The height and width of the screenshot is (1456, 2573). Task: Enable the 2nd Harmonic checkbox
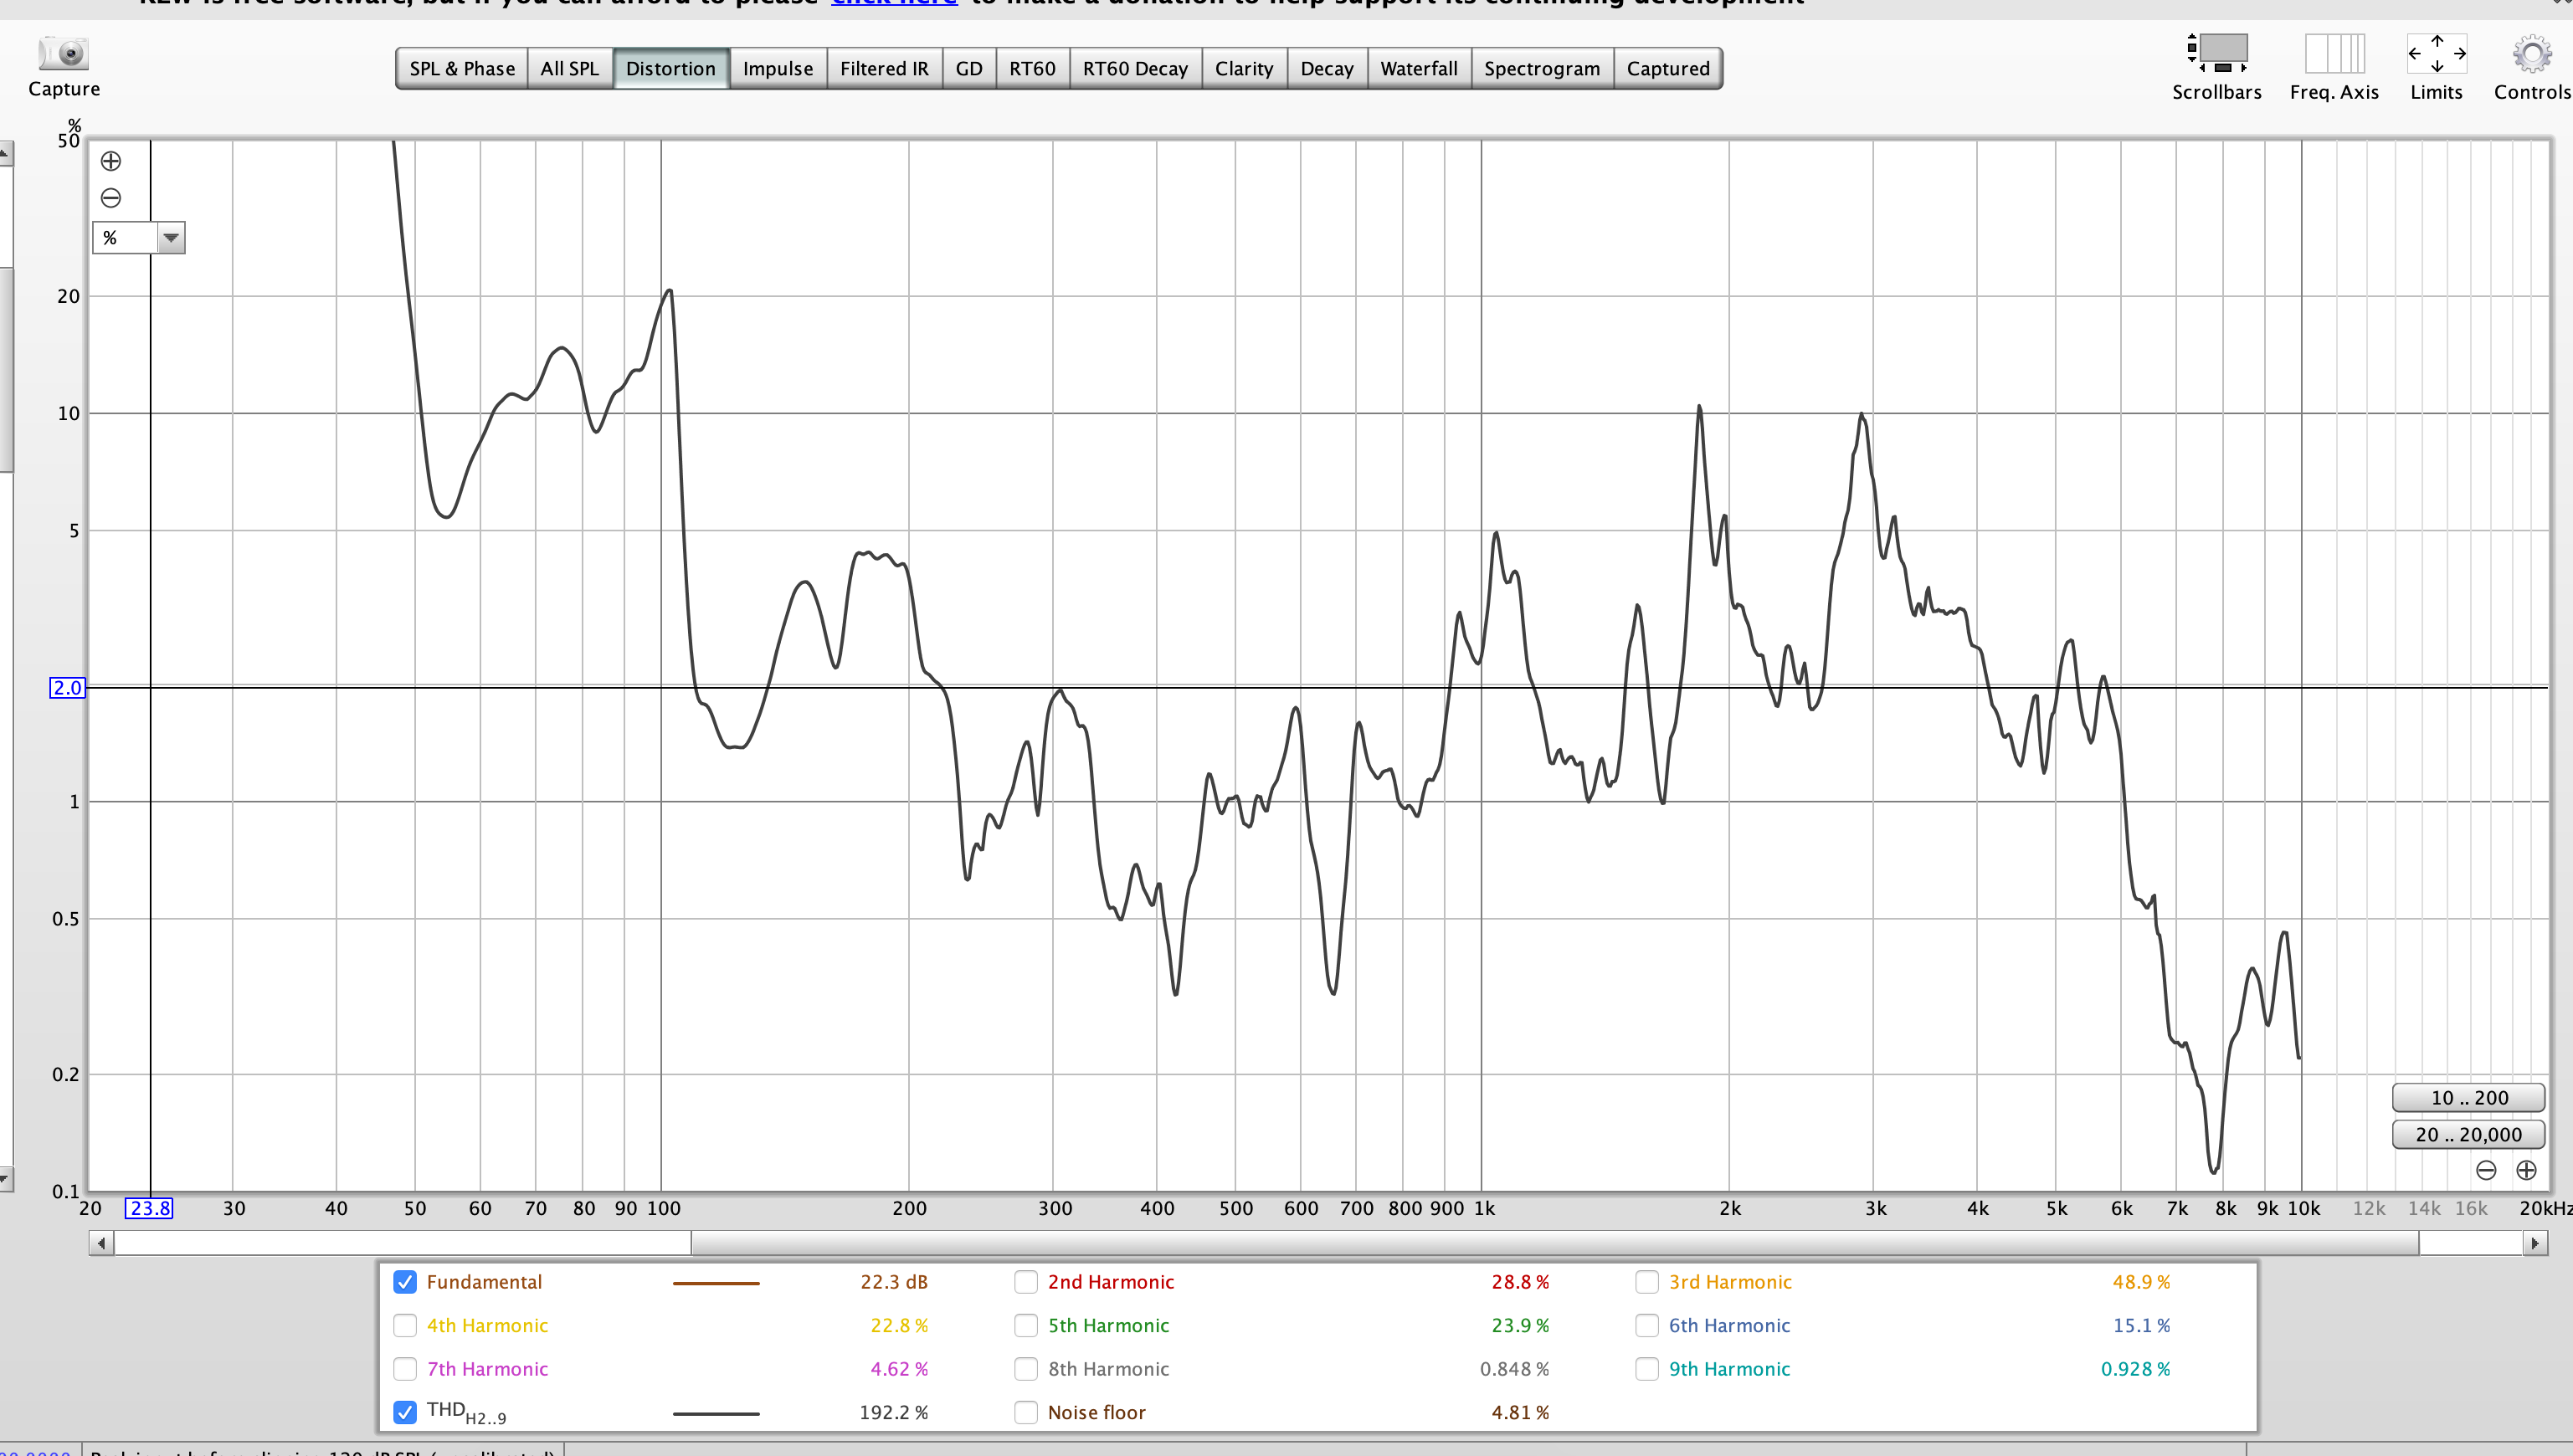pos(1026,1282)
